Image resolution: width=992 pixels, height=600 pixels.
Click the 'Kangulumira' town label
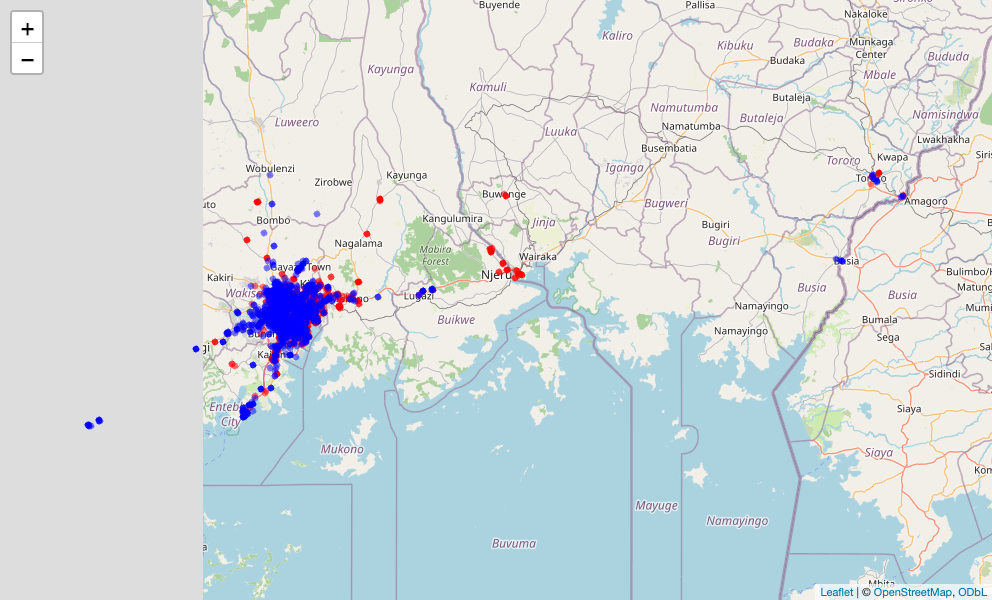[452, 218]
